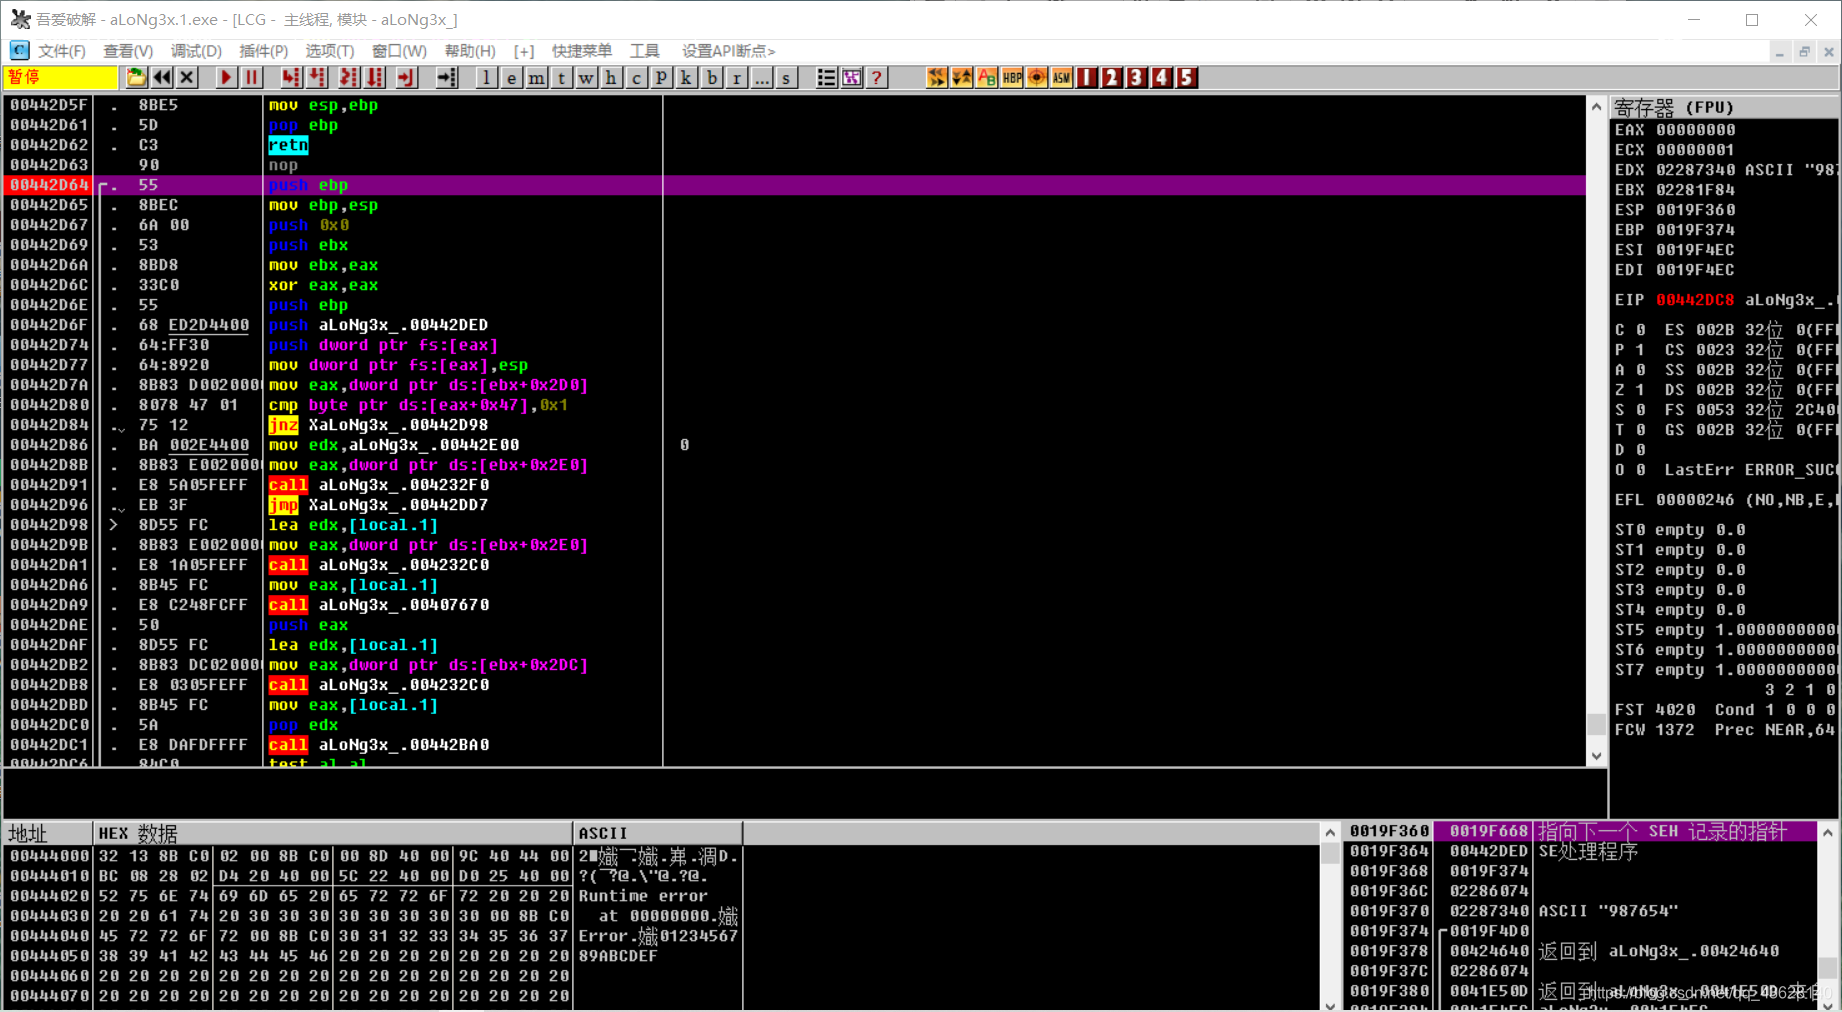
Task: Show Windows list with the 'w' button
Action: tap(586, 78)
